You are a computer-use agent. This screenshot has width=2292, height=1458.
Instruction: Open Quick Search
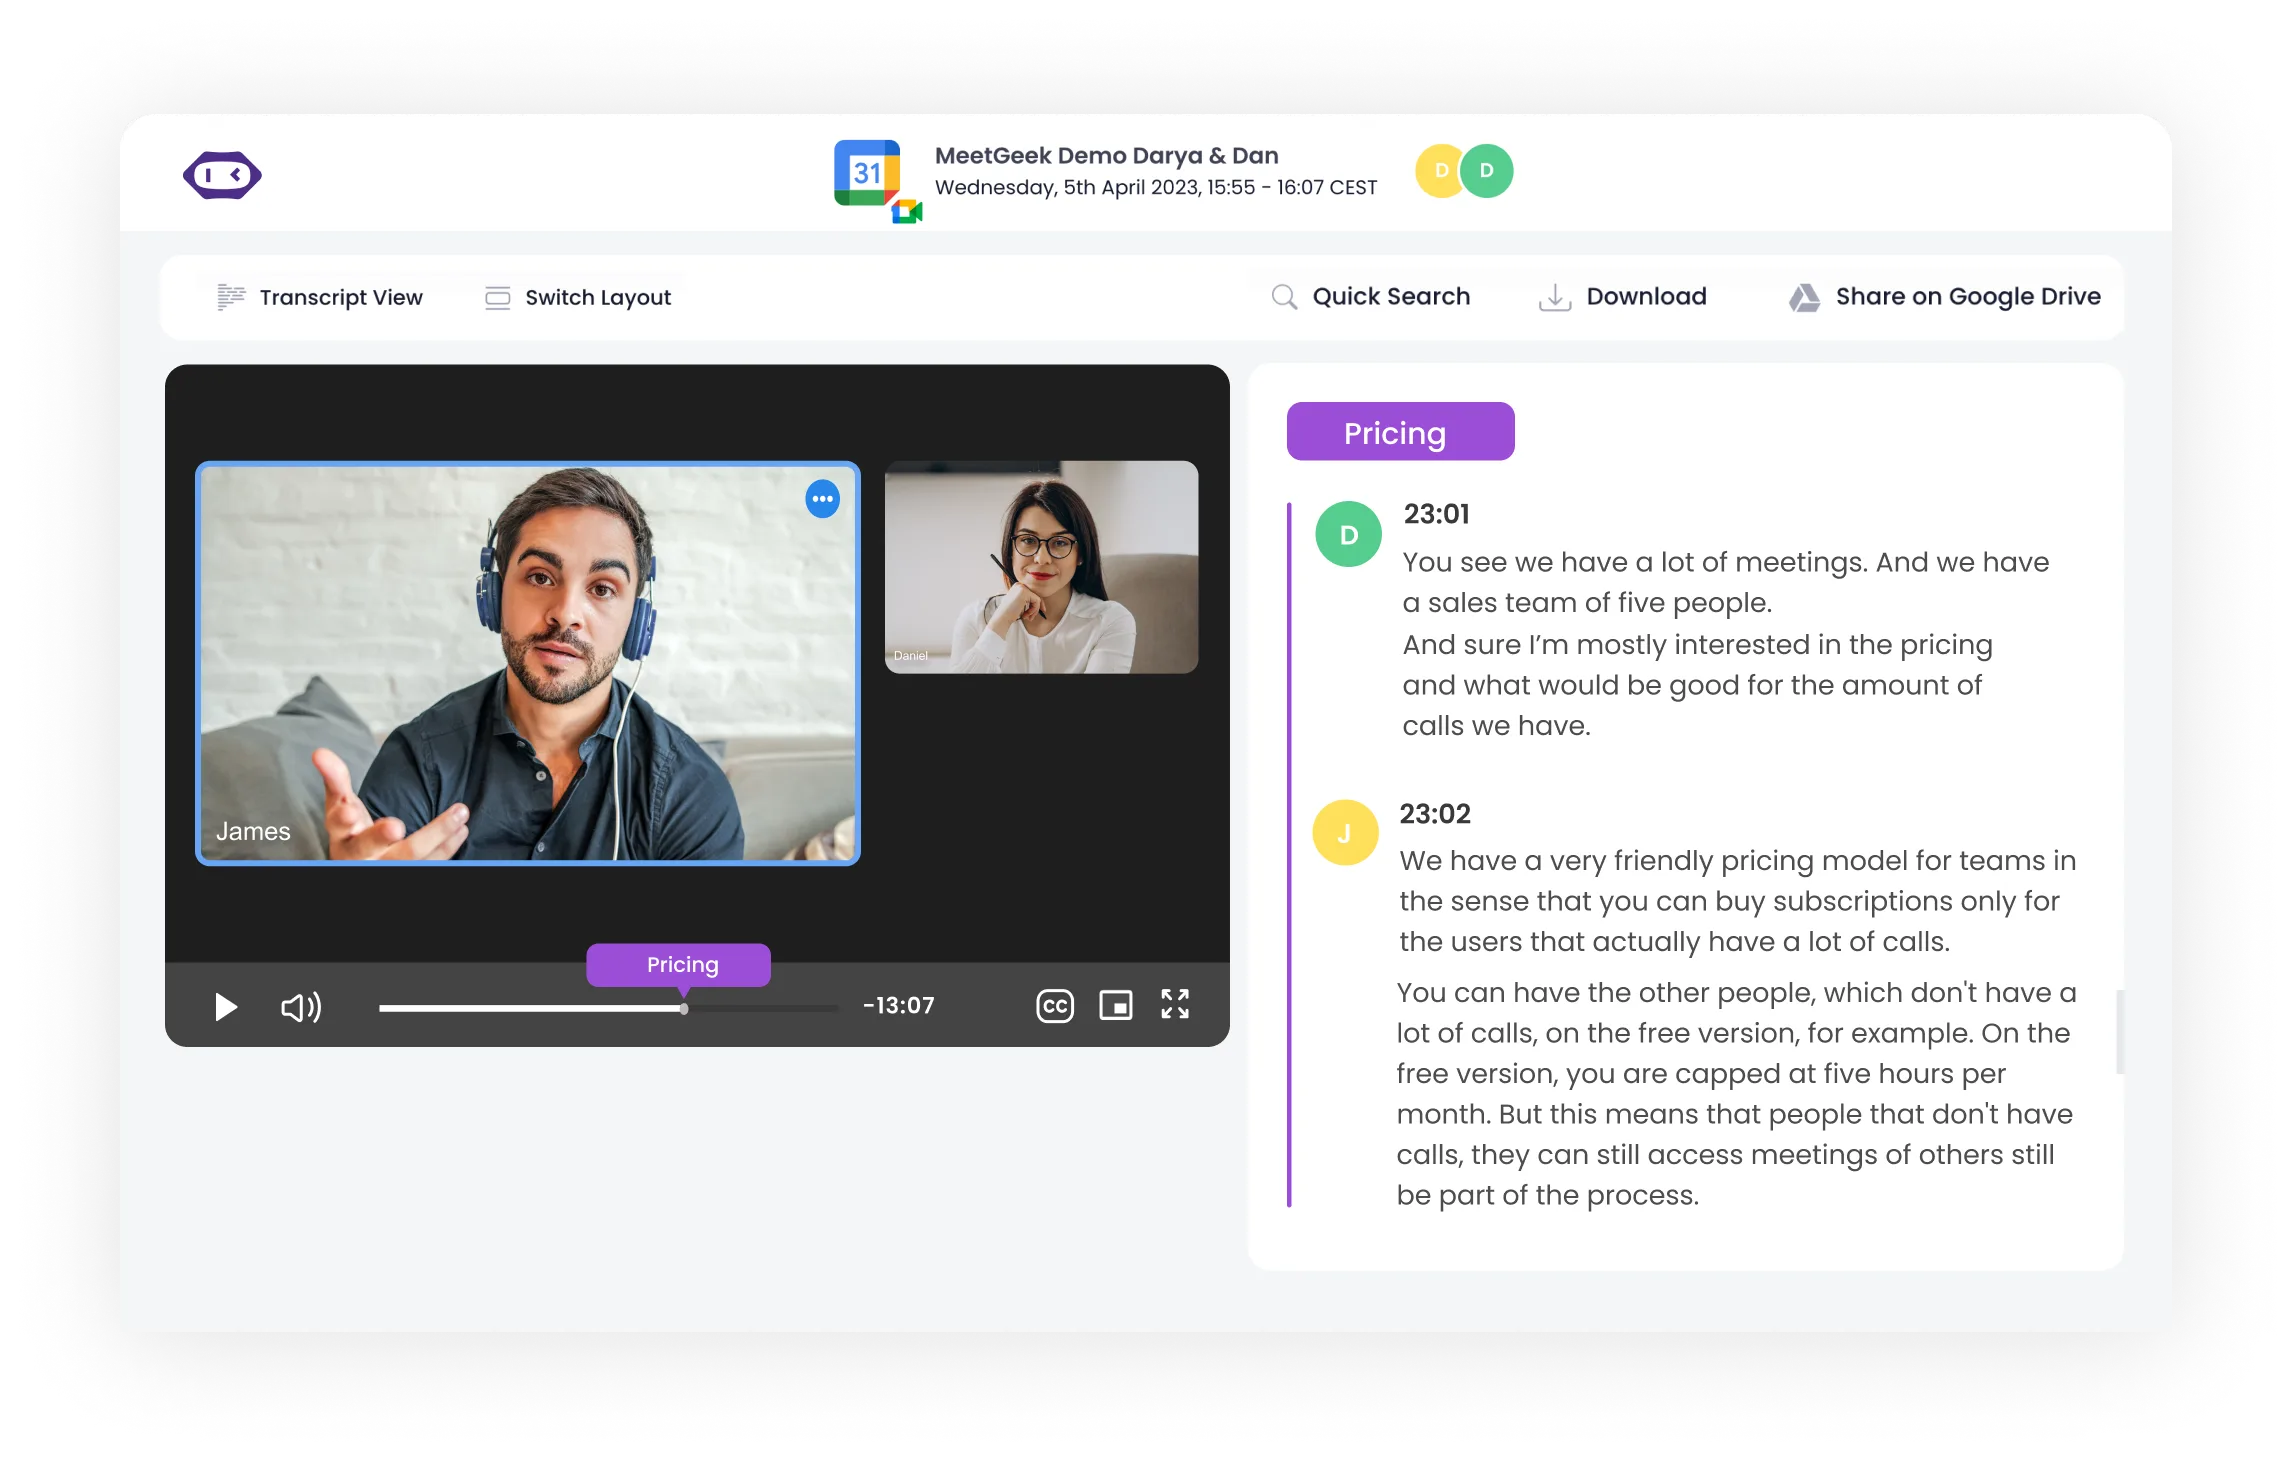coord(1370,297)
